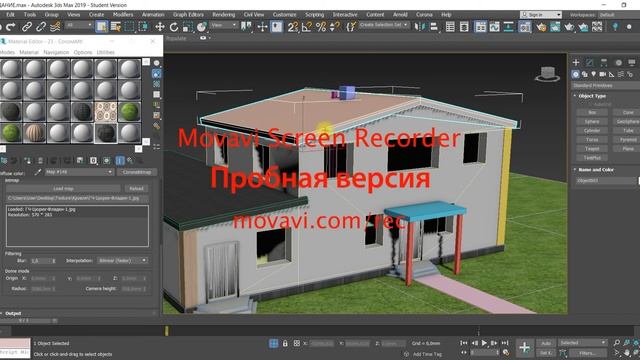
Task: Choose Rectangular Selection Region icon
Action: (129, 27)
